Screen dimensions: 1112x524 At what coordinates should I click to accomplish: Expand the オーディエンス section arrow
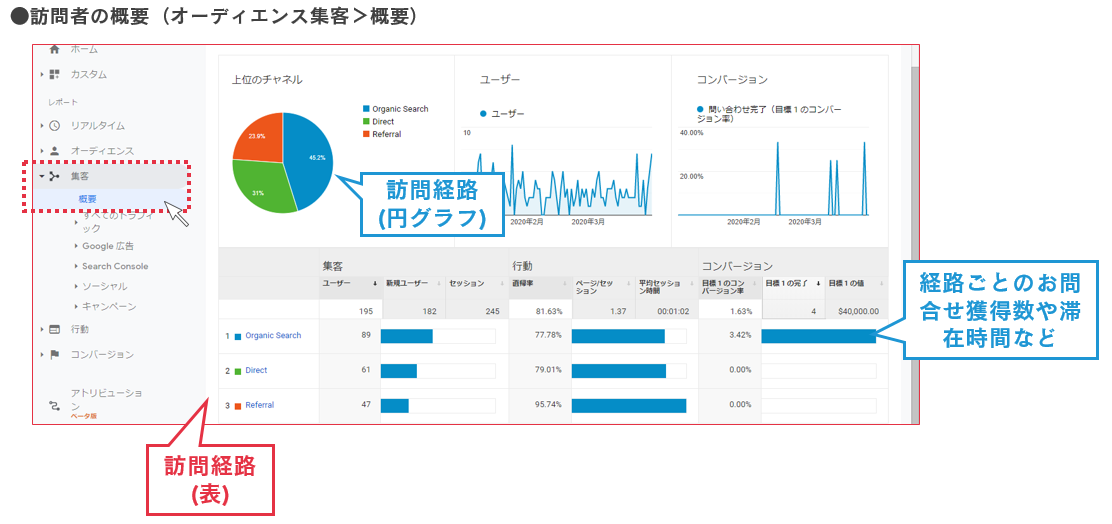[42, 150]
